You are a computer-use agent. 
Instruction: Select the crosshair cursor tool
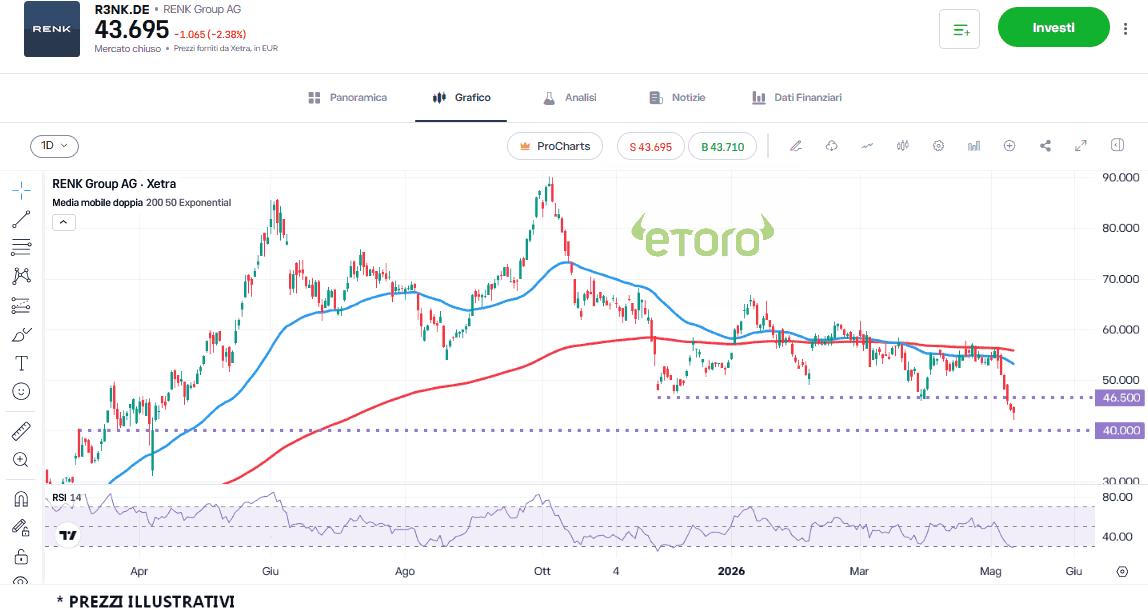click(x=21, y=191)
